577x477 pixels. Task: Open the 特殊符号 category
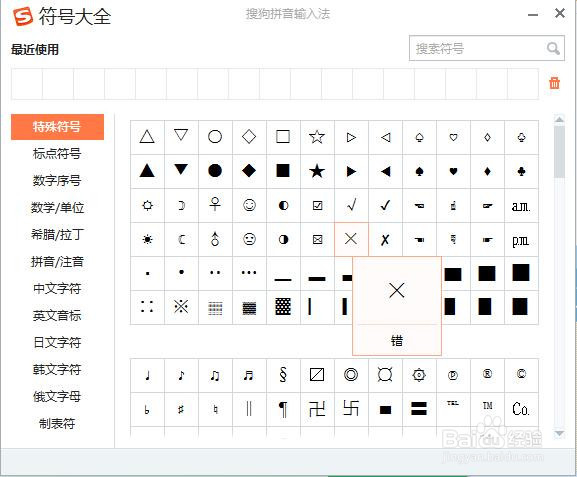57,127
